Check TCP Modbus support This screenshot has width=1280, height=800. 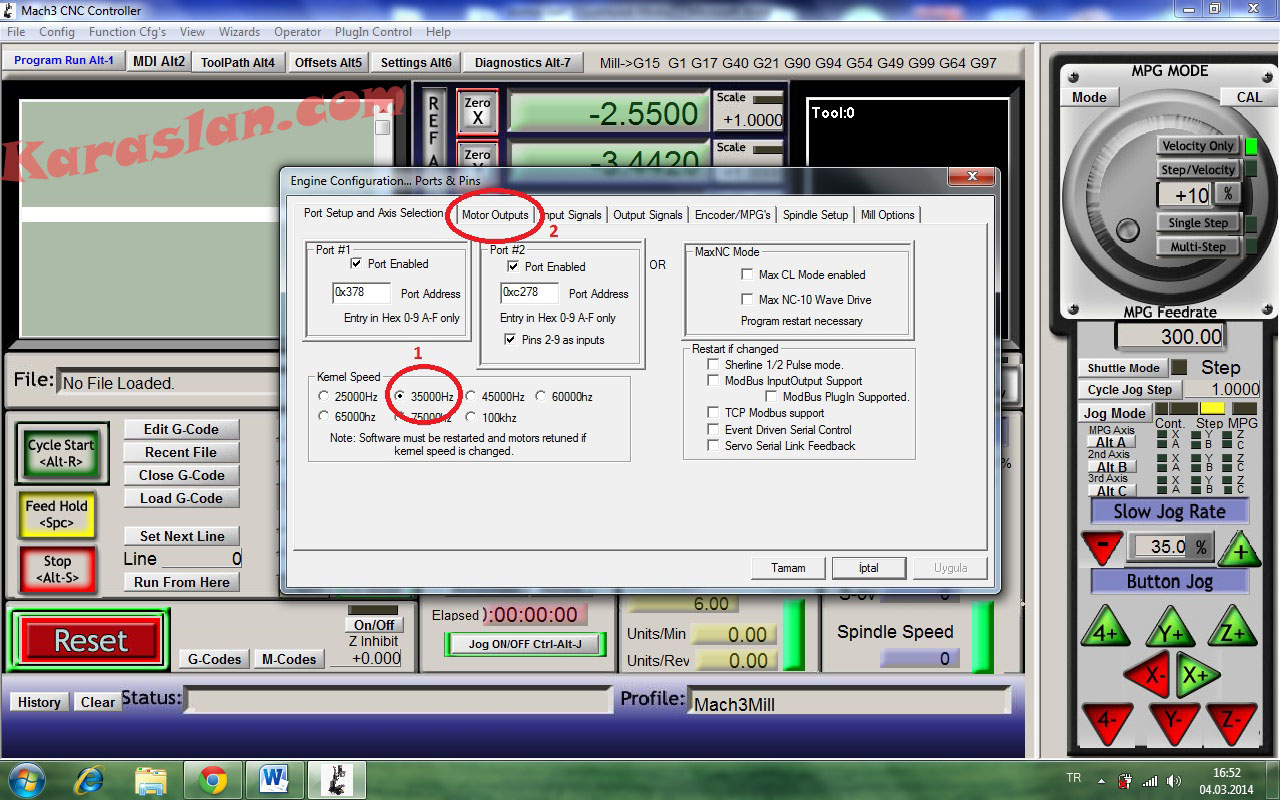pyautogui.click(x=713, y=413)
